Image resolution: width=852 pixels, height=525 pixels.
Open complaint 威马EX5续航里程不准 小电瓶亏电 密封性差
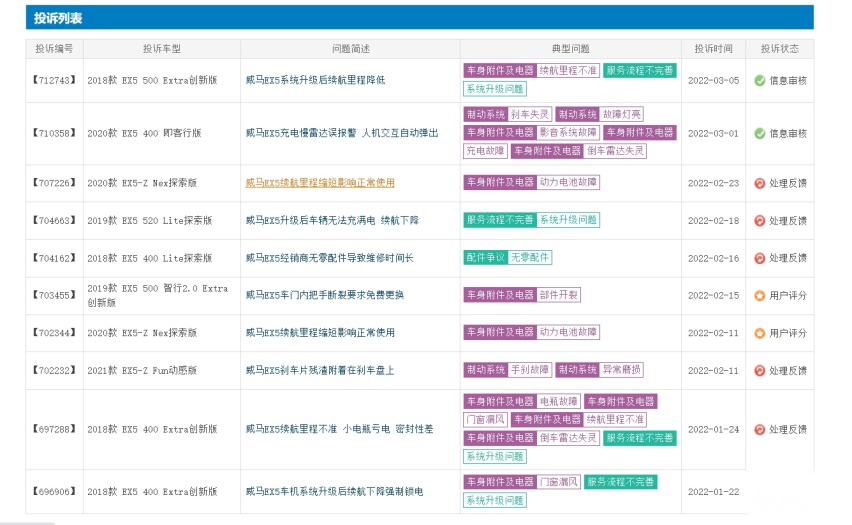(340, 429)
